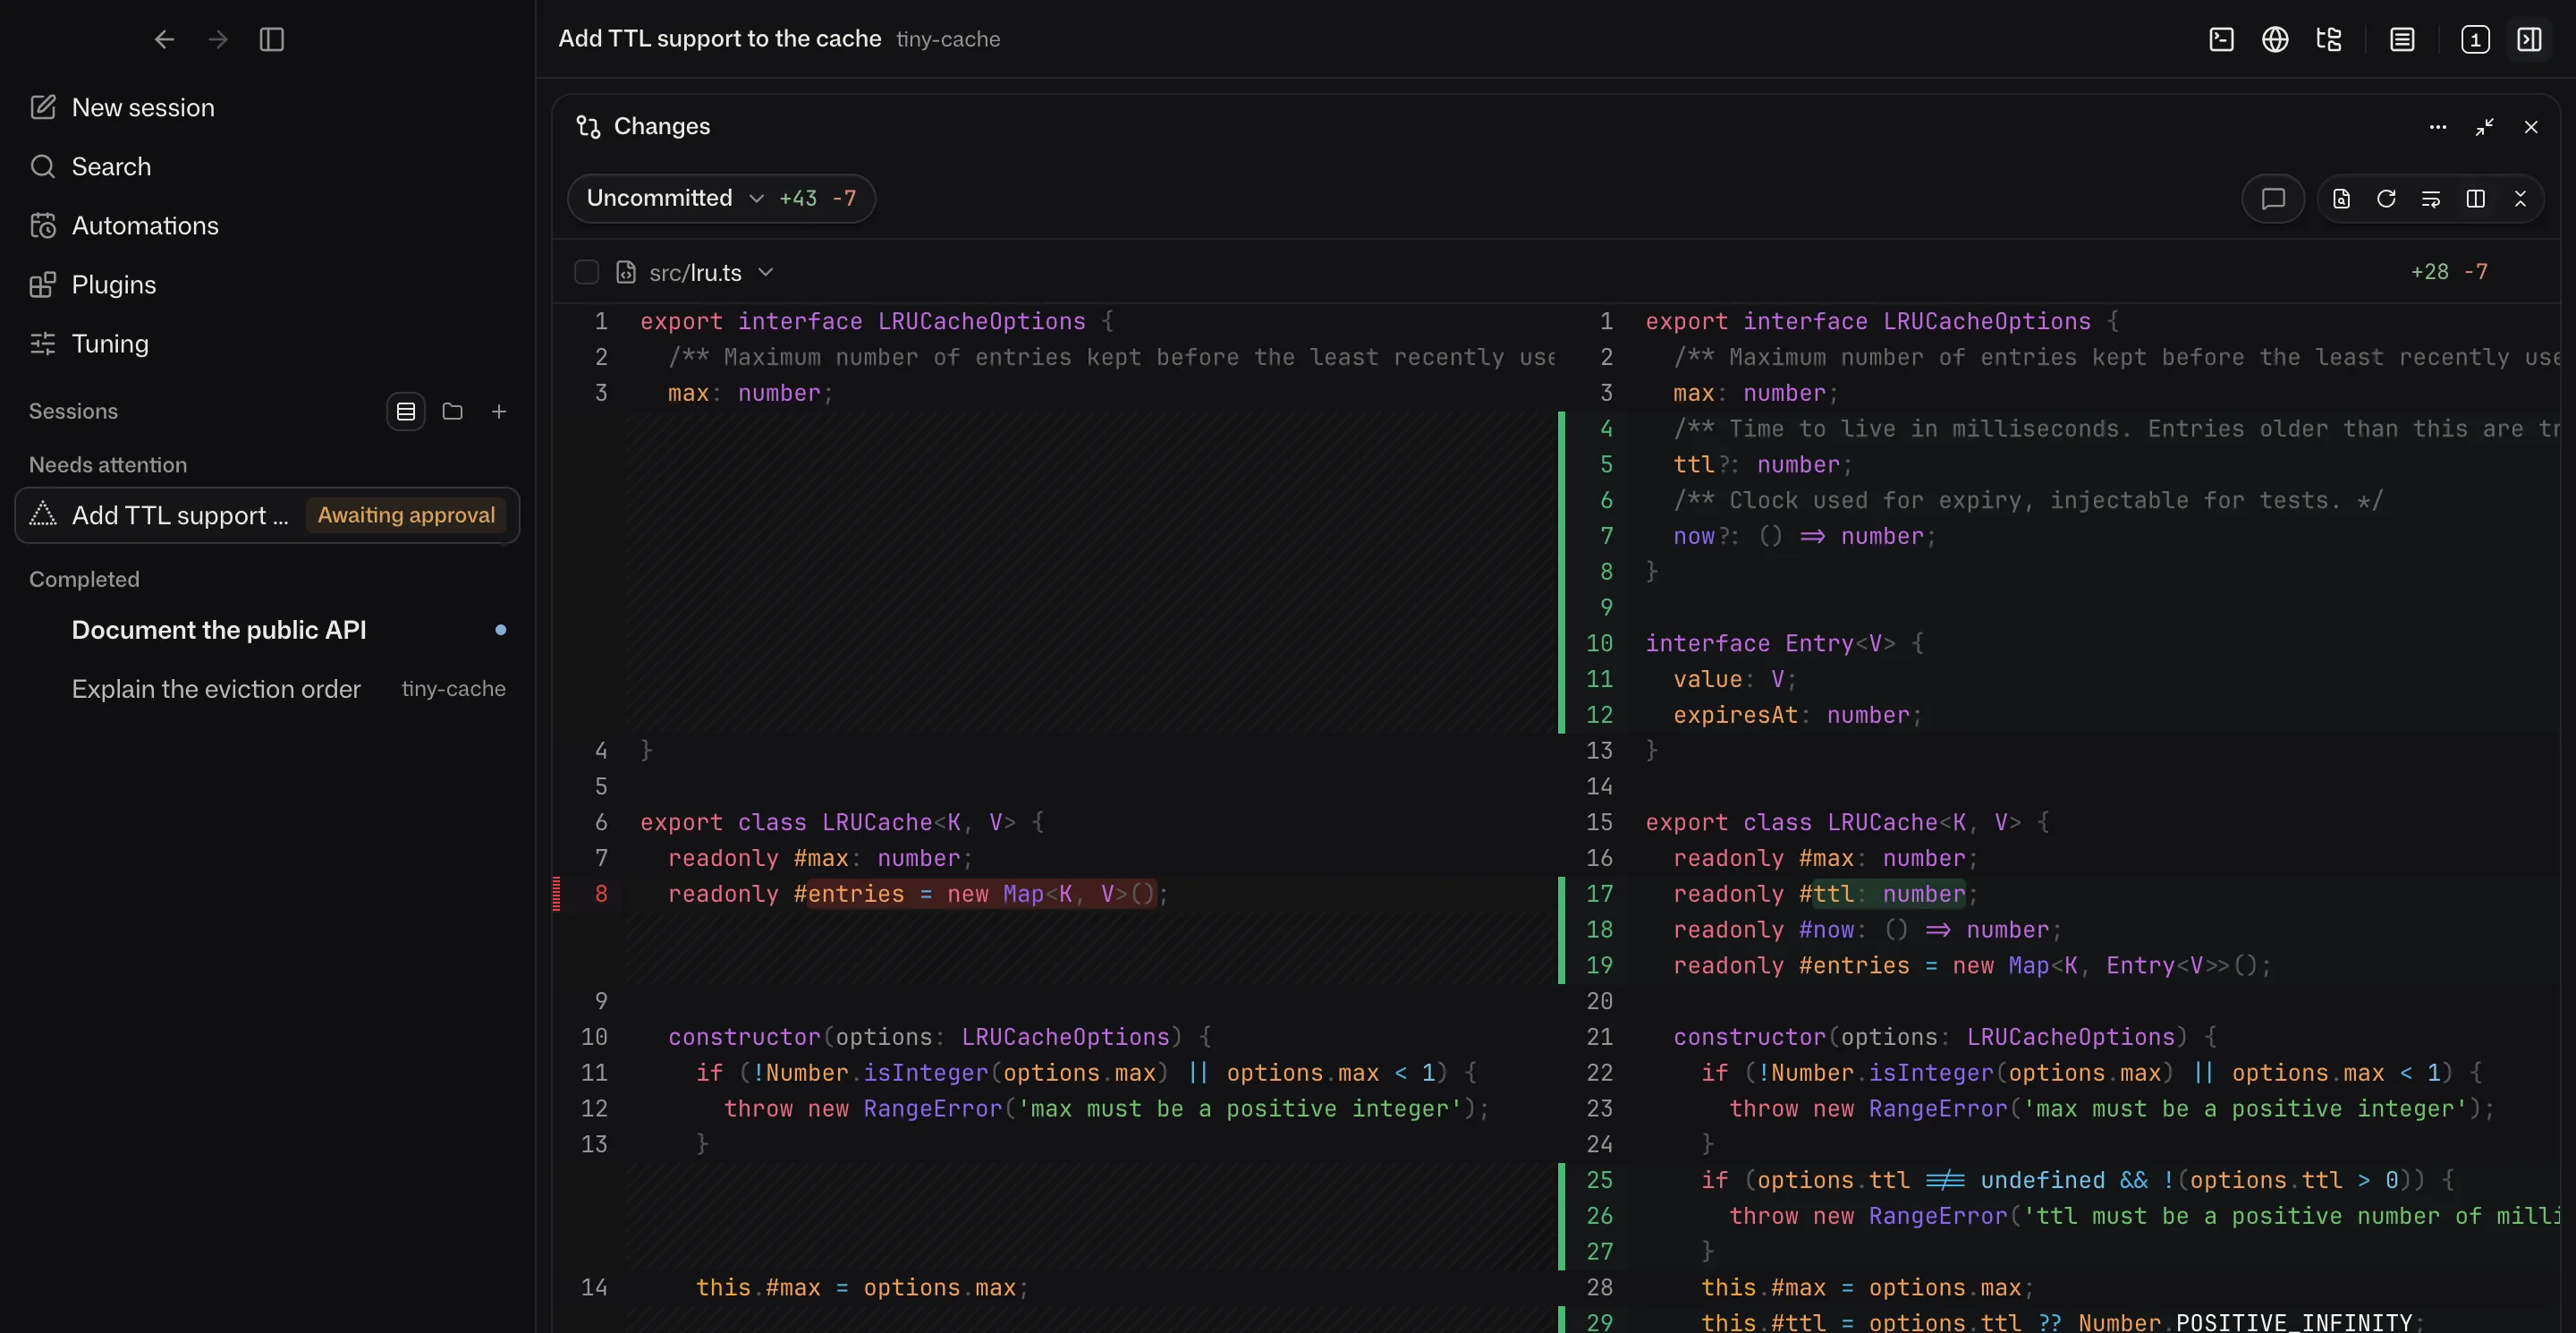Open the Changes panel more options menu
Viewport: 2576px width, 1333px height.
point(2438,127)
